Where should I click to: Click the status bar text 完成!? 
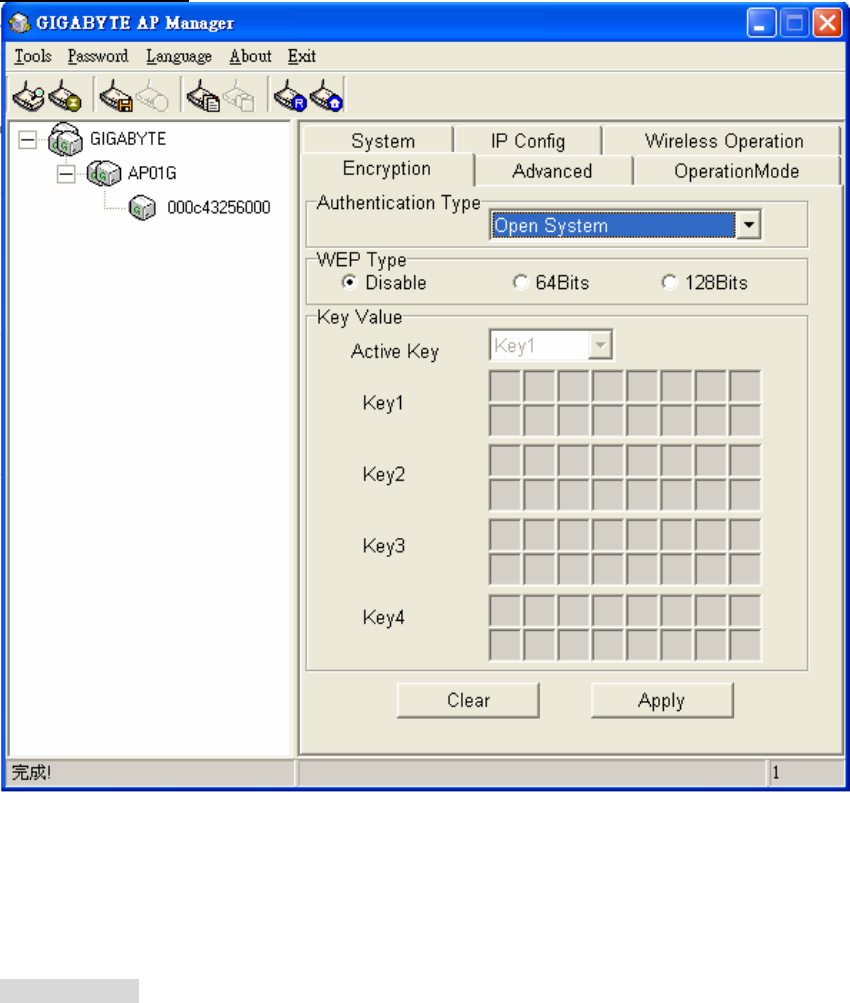click(31, 773)
